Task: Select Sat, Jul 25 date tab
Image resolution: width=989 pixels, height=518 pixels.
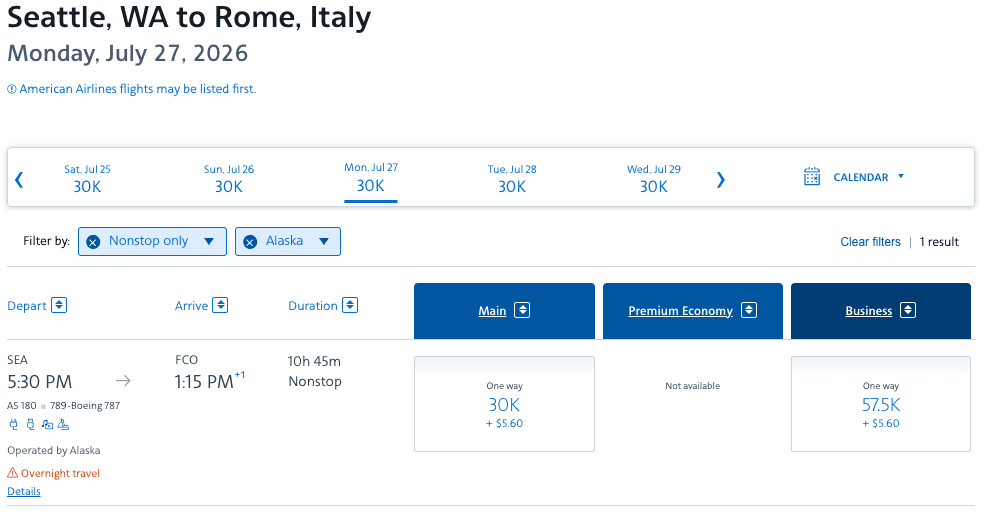Action: 87,179
